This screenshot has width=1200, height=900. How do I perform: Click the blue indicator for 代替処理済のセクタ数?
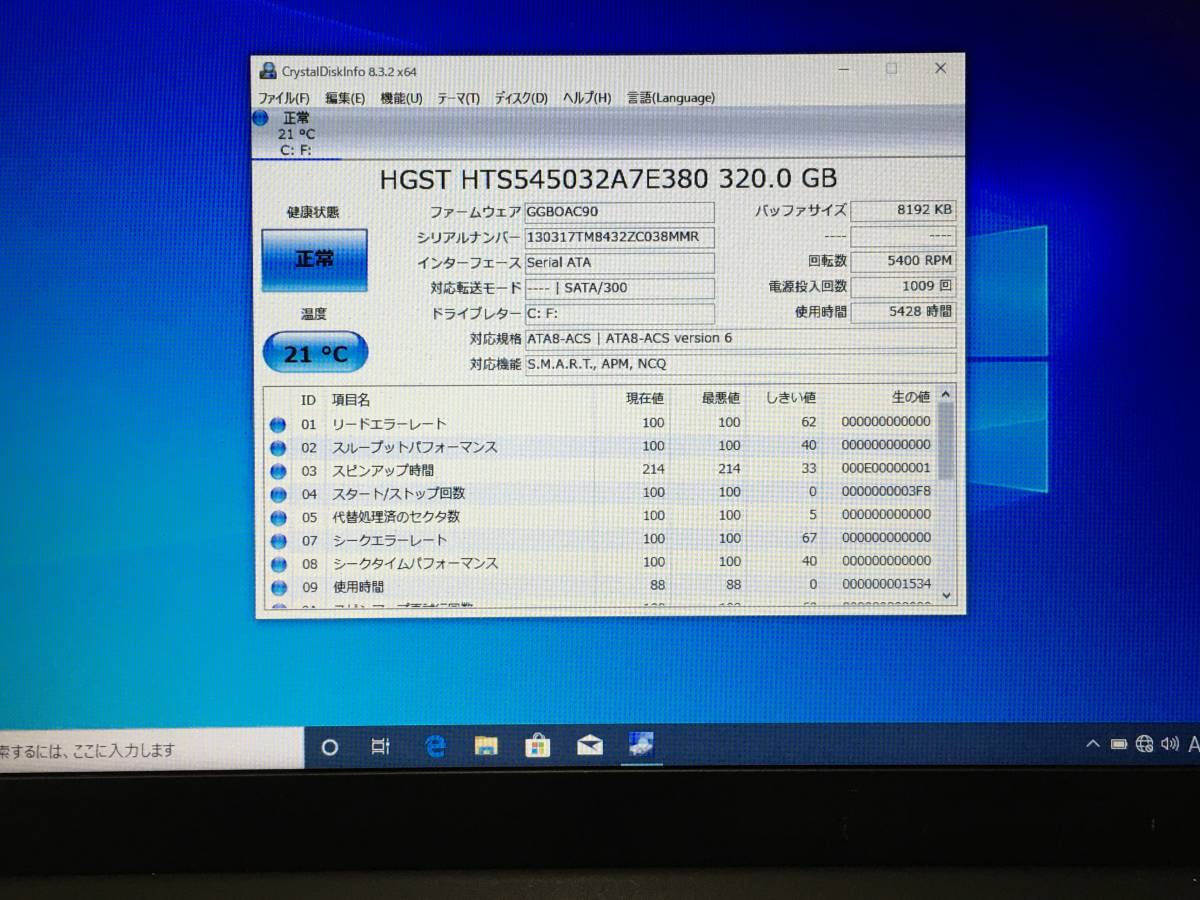click(277, 516)
